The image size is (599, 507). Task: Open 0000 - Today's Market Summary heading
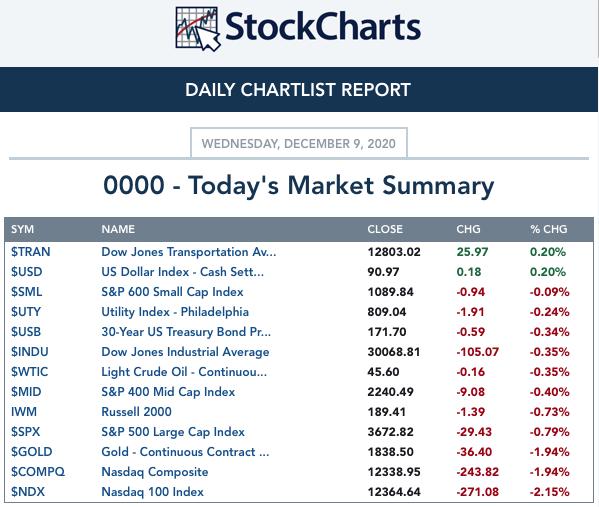coord(299,186)
